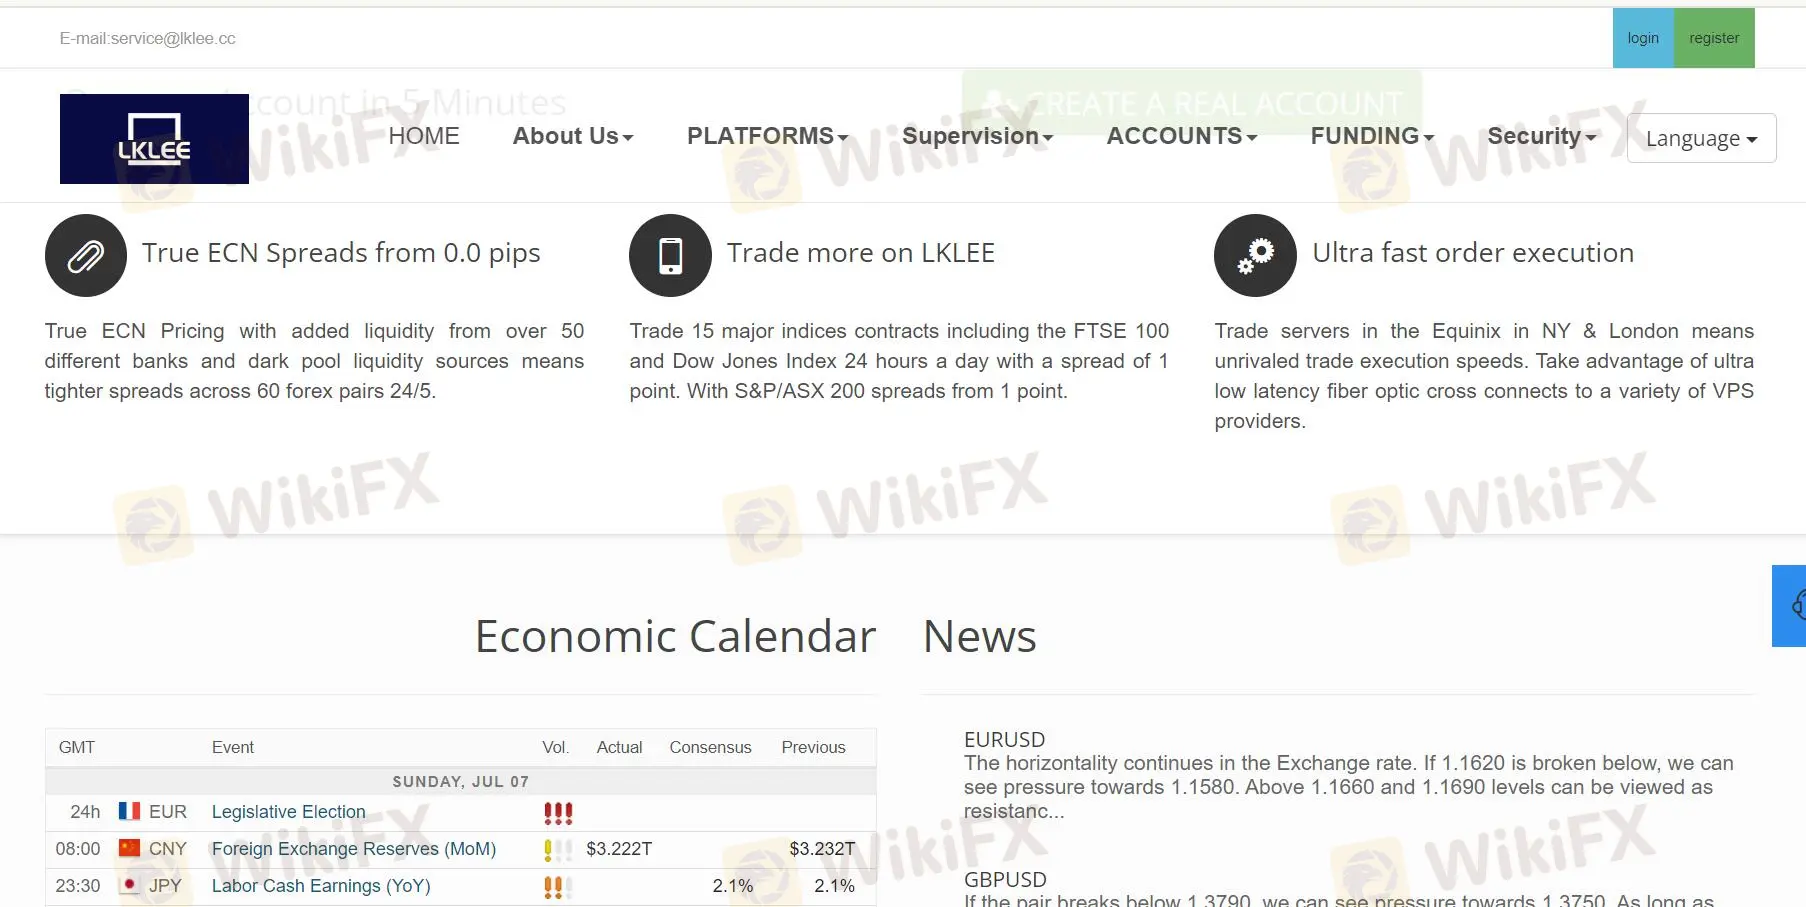This screenshot has height=907, width=1806.
Task: Open Labor Cash Earnings (YoY) event
Action: [x=321, y=886]
